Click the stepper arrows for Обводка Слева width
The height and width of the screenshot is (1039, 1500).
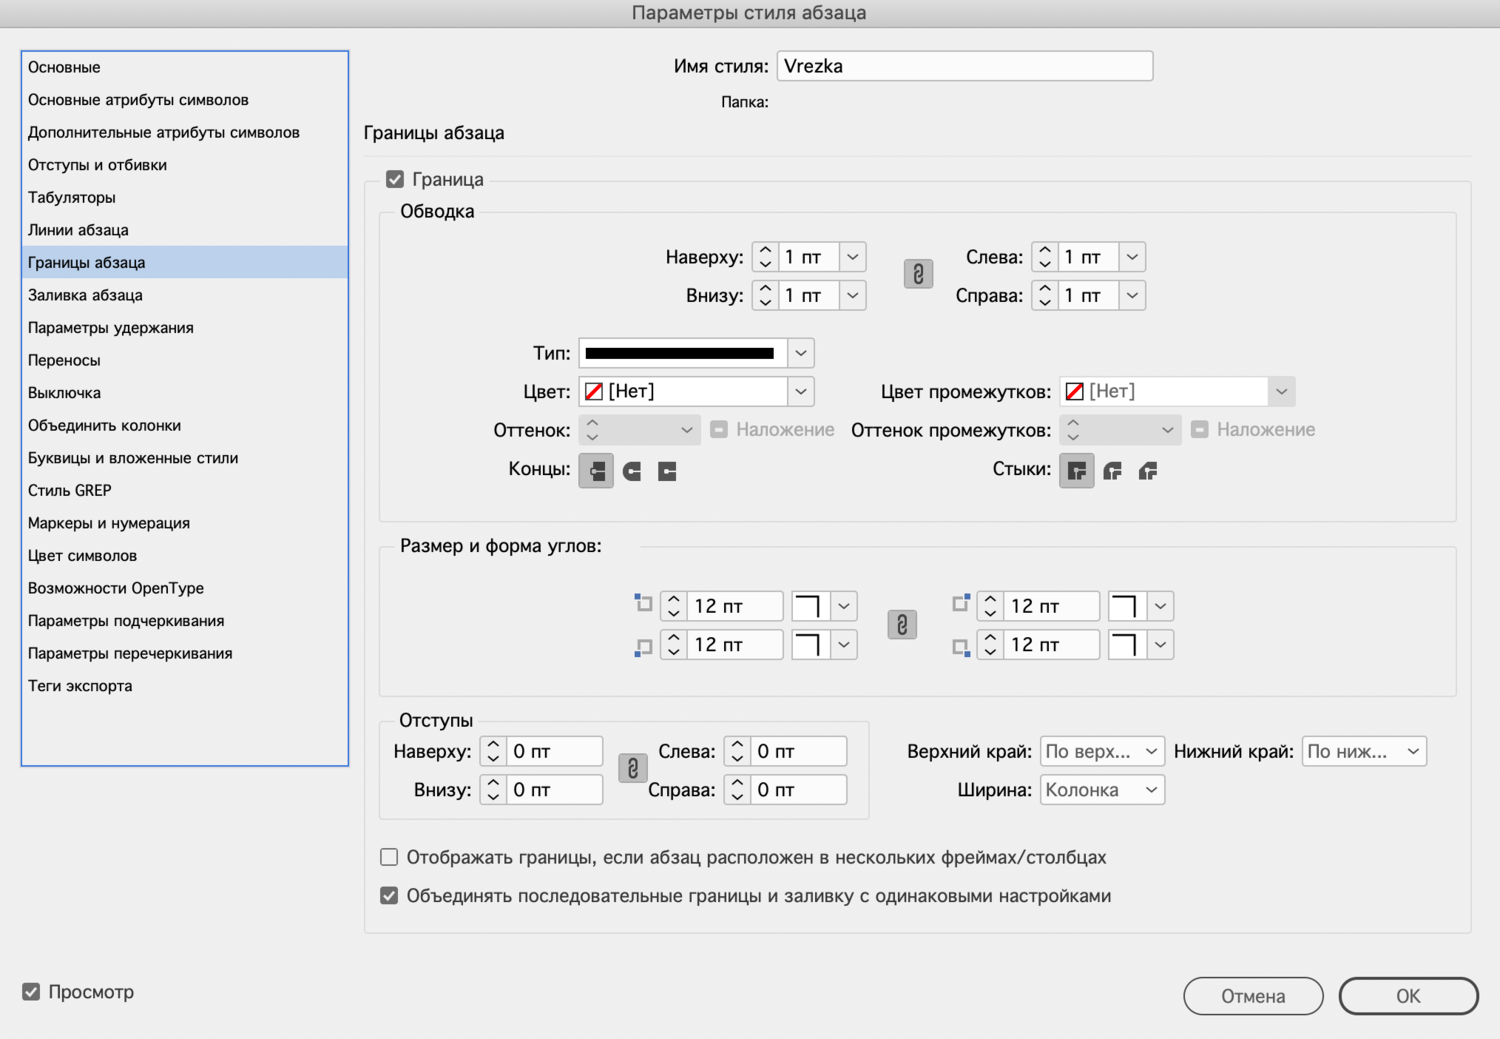click(x=1045, y=257)
